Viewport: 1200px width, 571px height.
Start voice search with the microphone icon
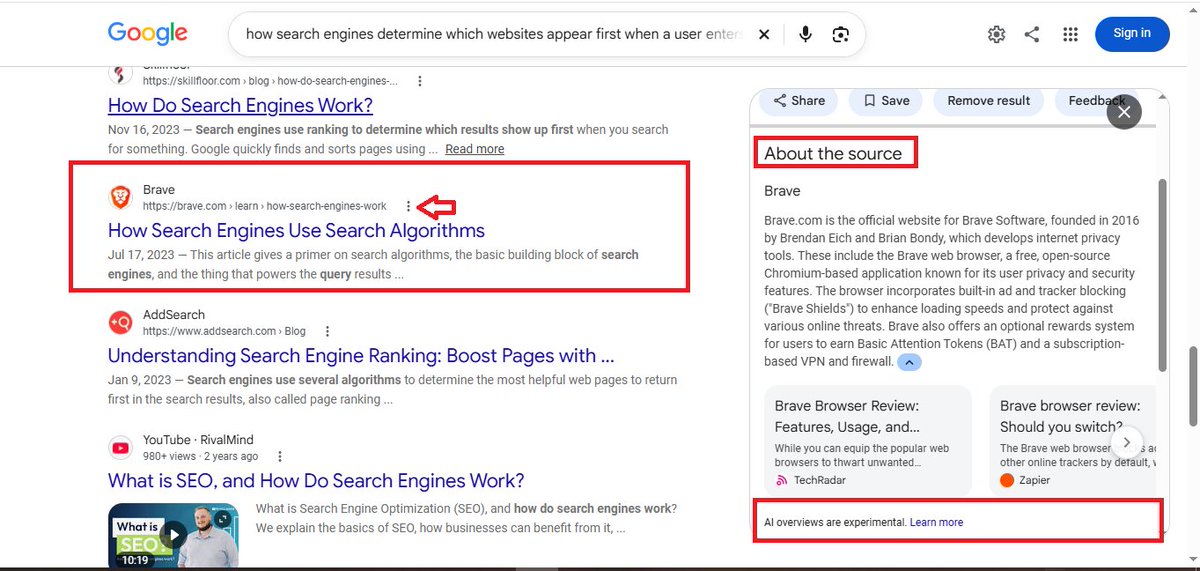(x=805, y=34)
